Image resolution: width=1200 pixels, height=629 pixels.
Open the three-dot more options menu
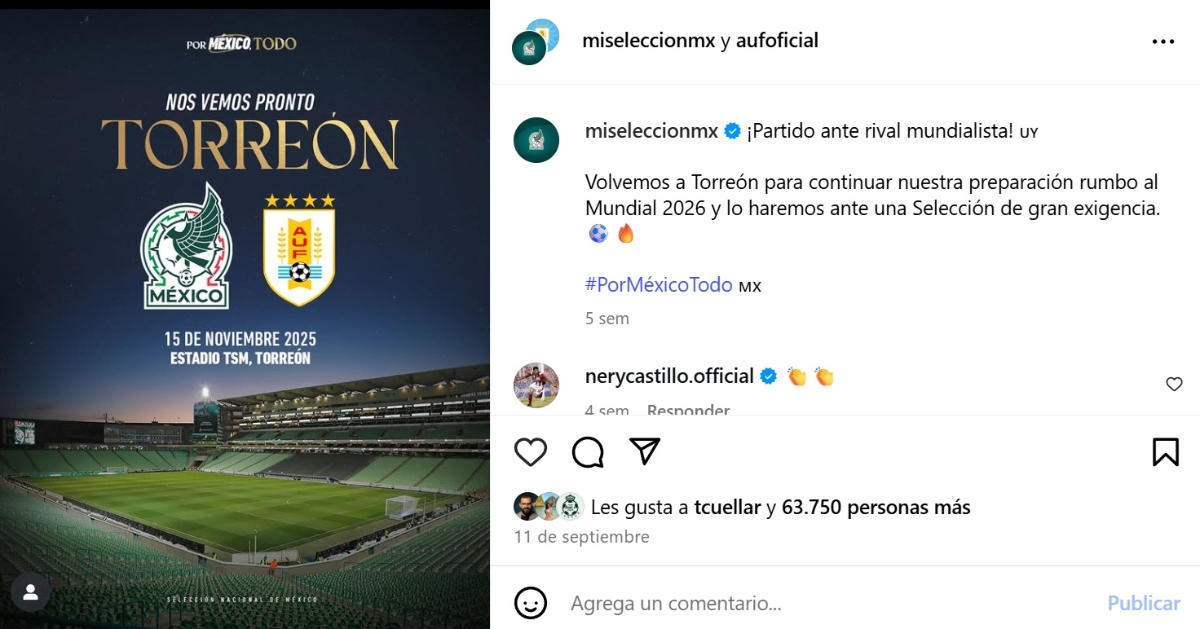tap(1163, 42)
